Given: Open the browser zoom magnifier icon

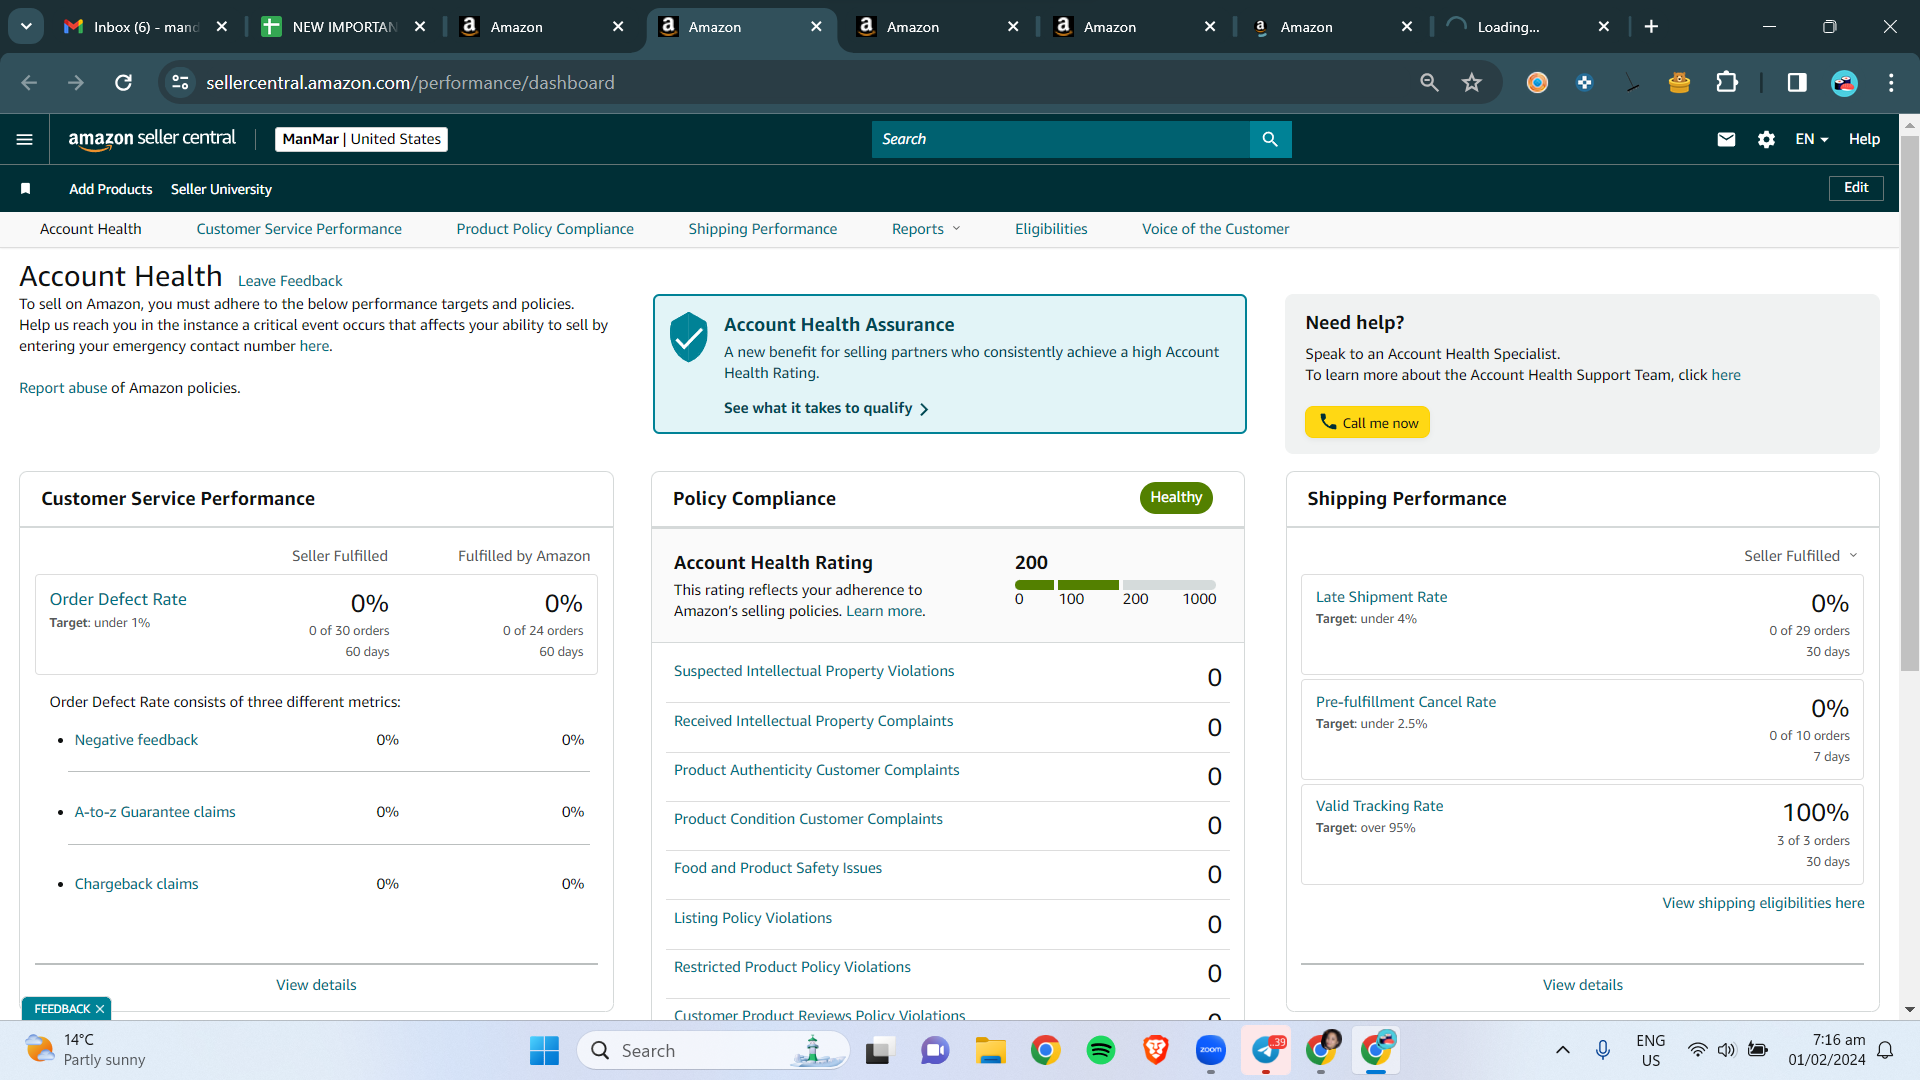Looking at the screenshot, I should point(1429,83).
